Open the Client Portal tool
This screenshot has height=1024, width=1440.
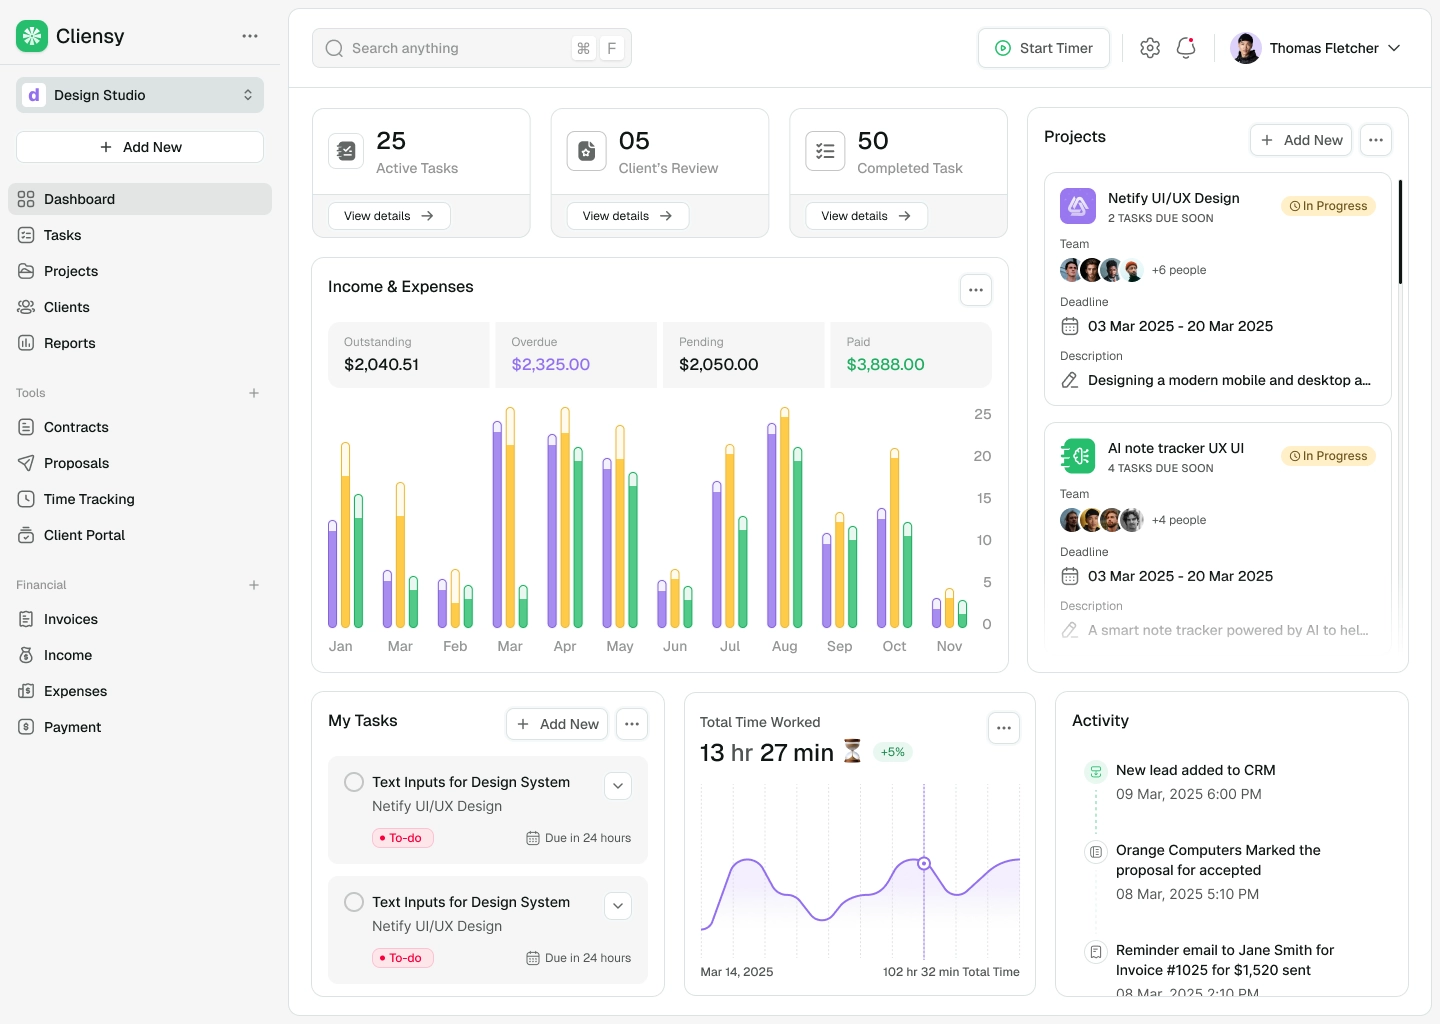[x=84, y=535]
